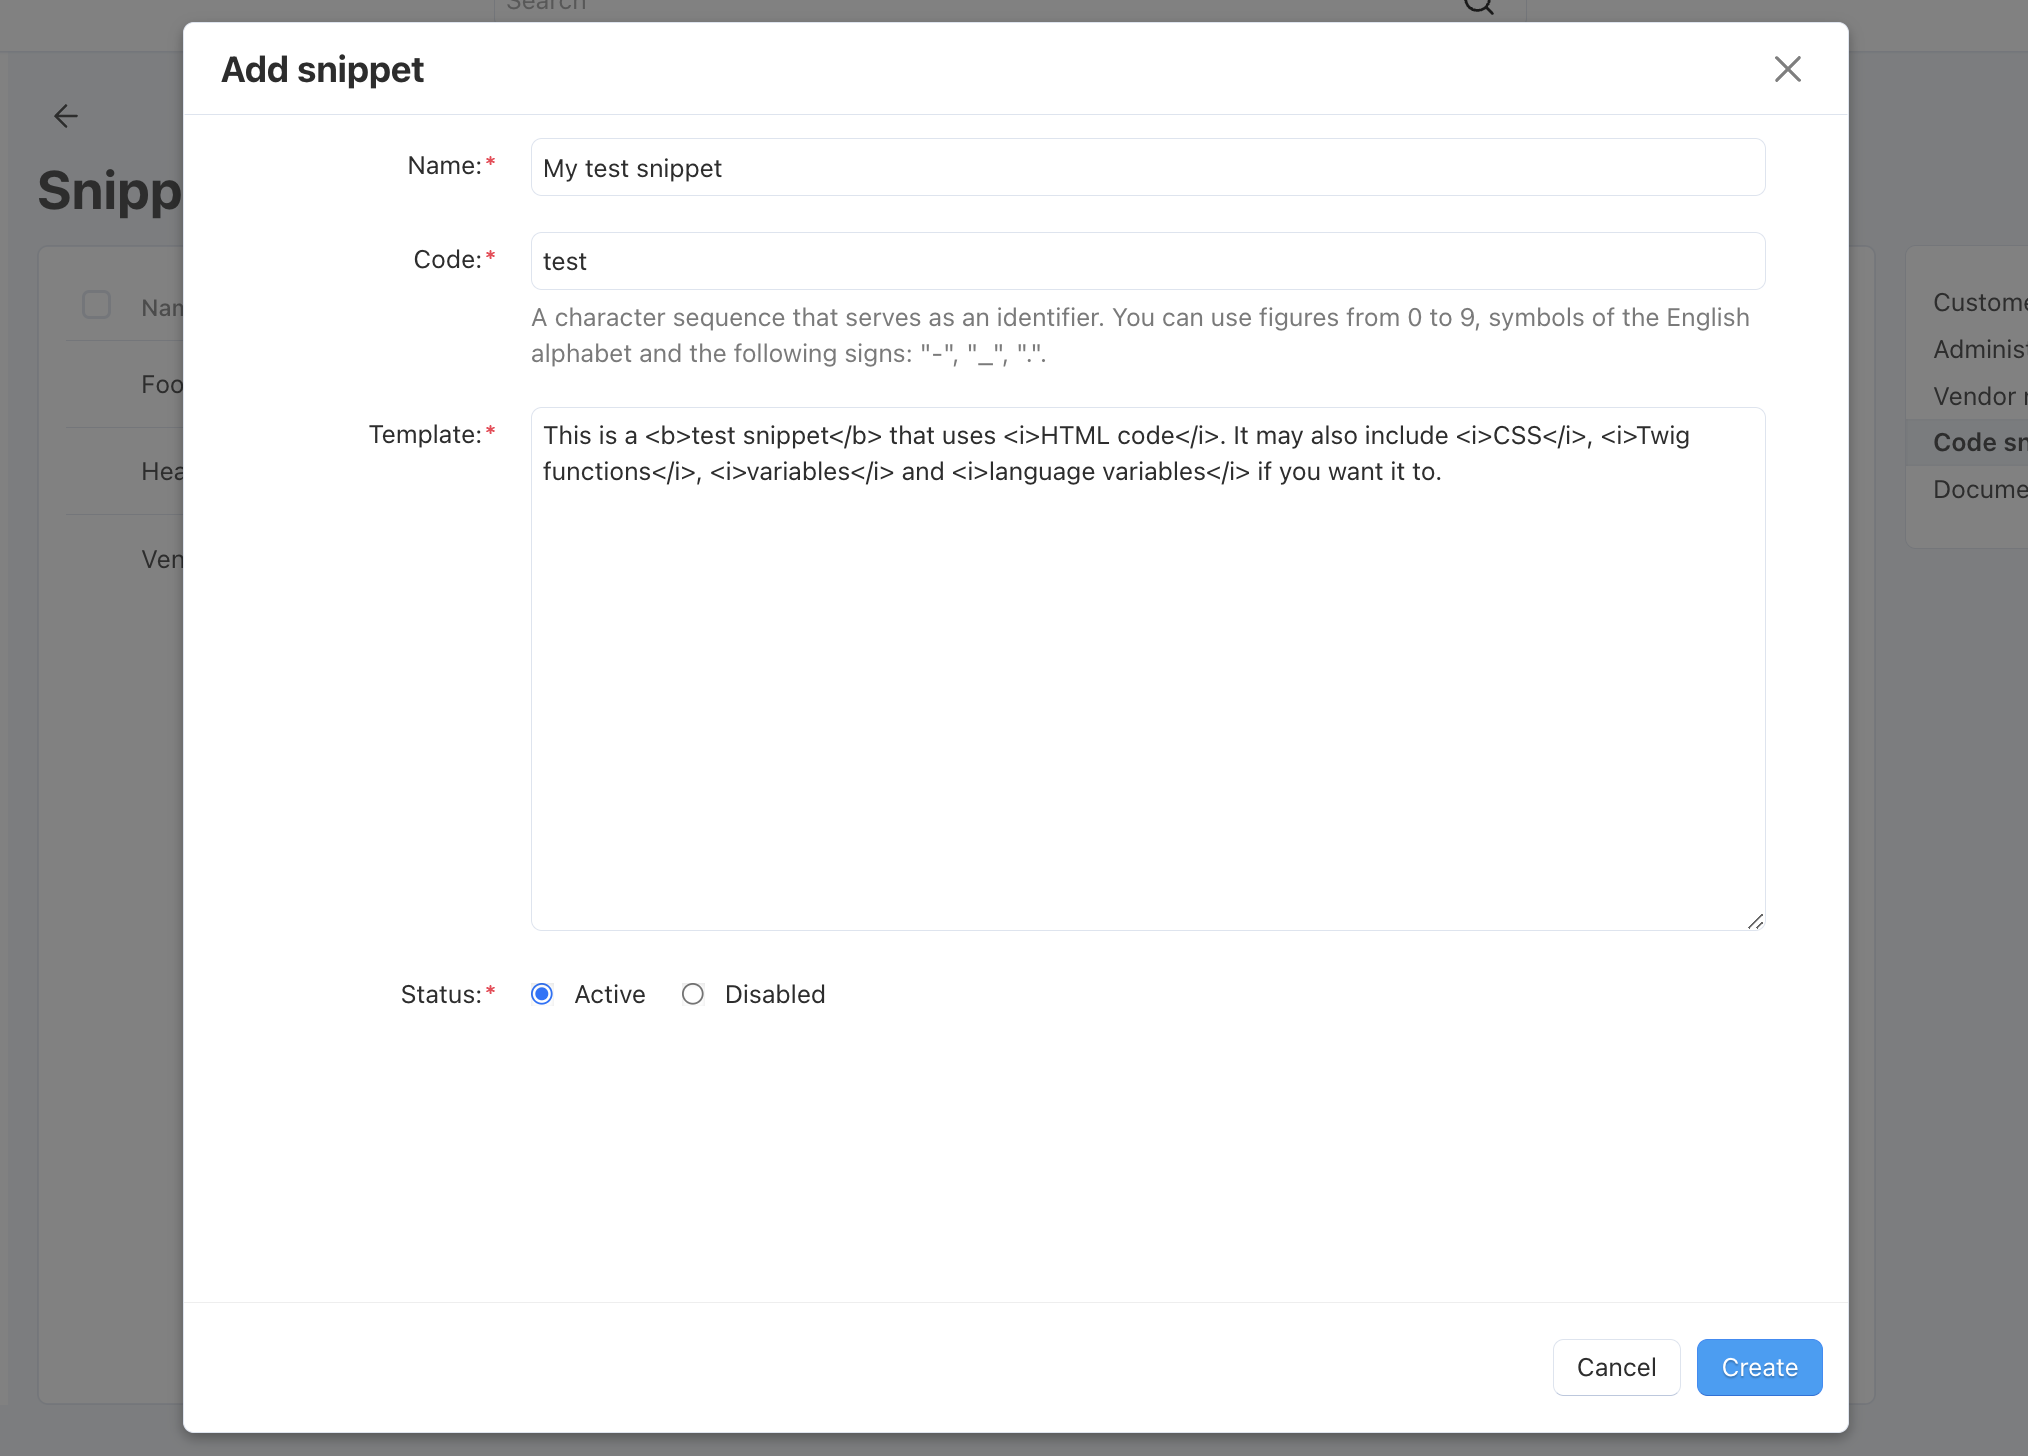Viewport: 2028px width, 1456px height.
Task: Click the Code field help text
Action: point(1140,335)
